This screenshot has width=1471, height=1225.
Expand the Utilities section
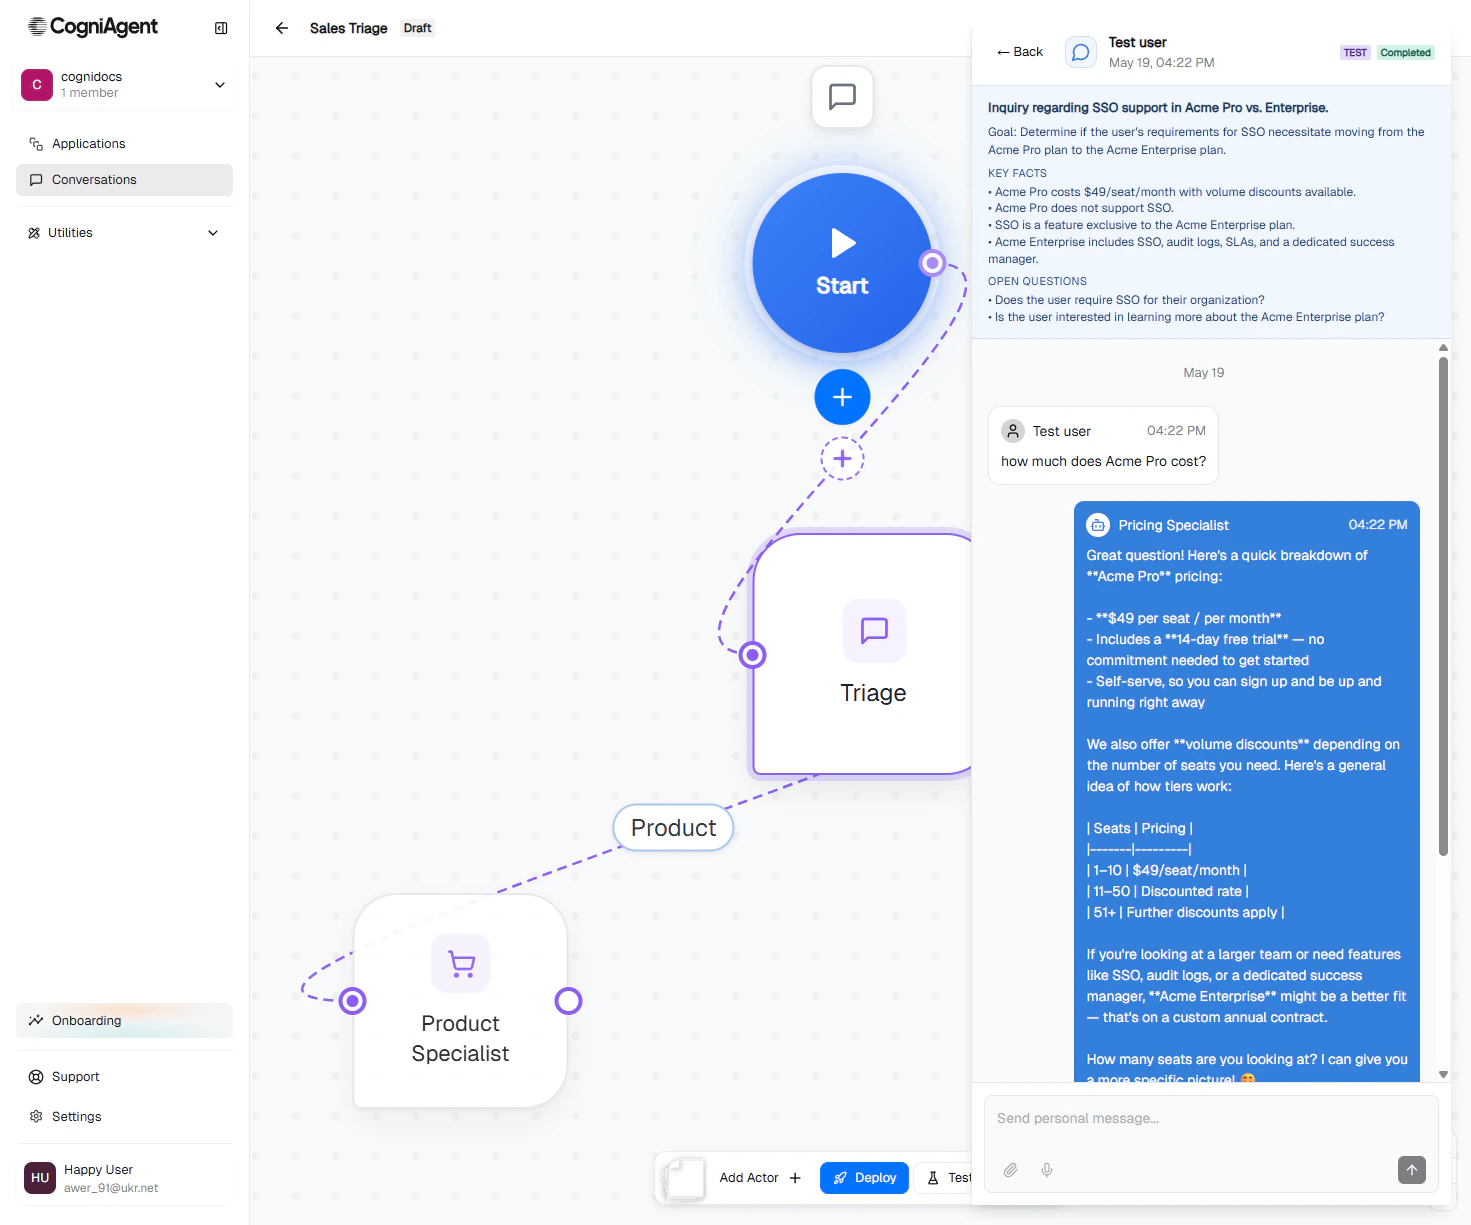[x=124, y=233]
